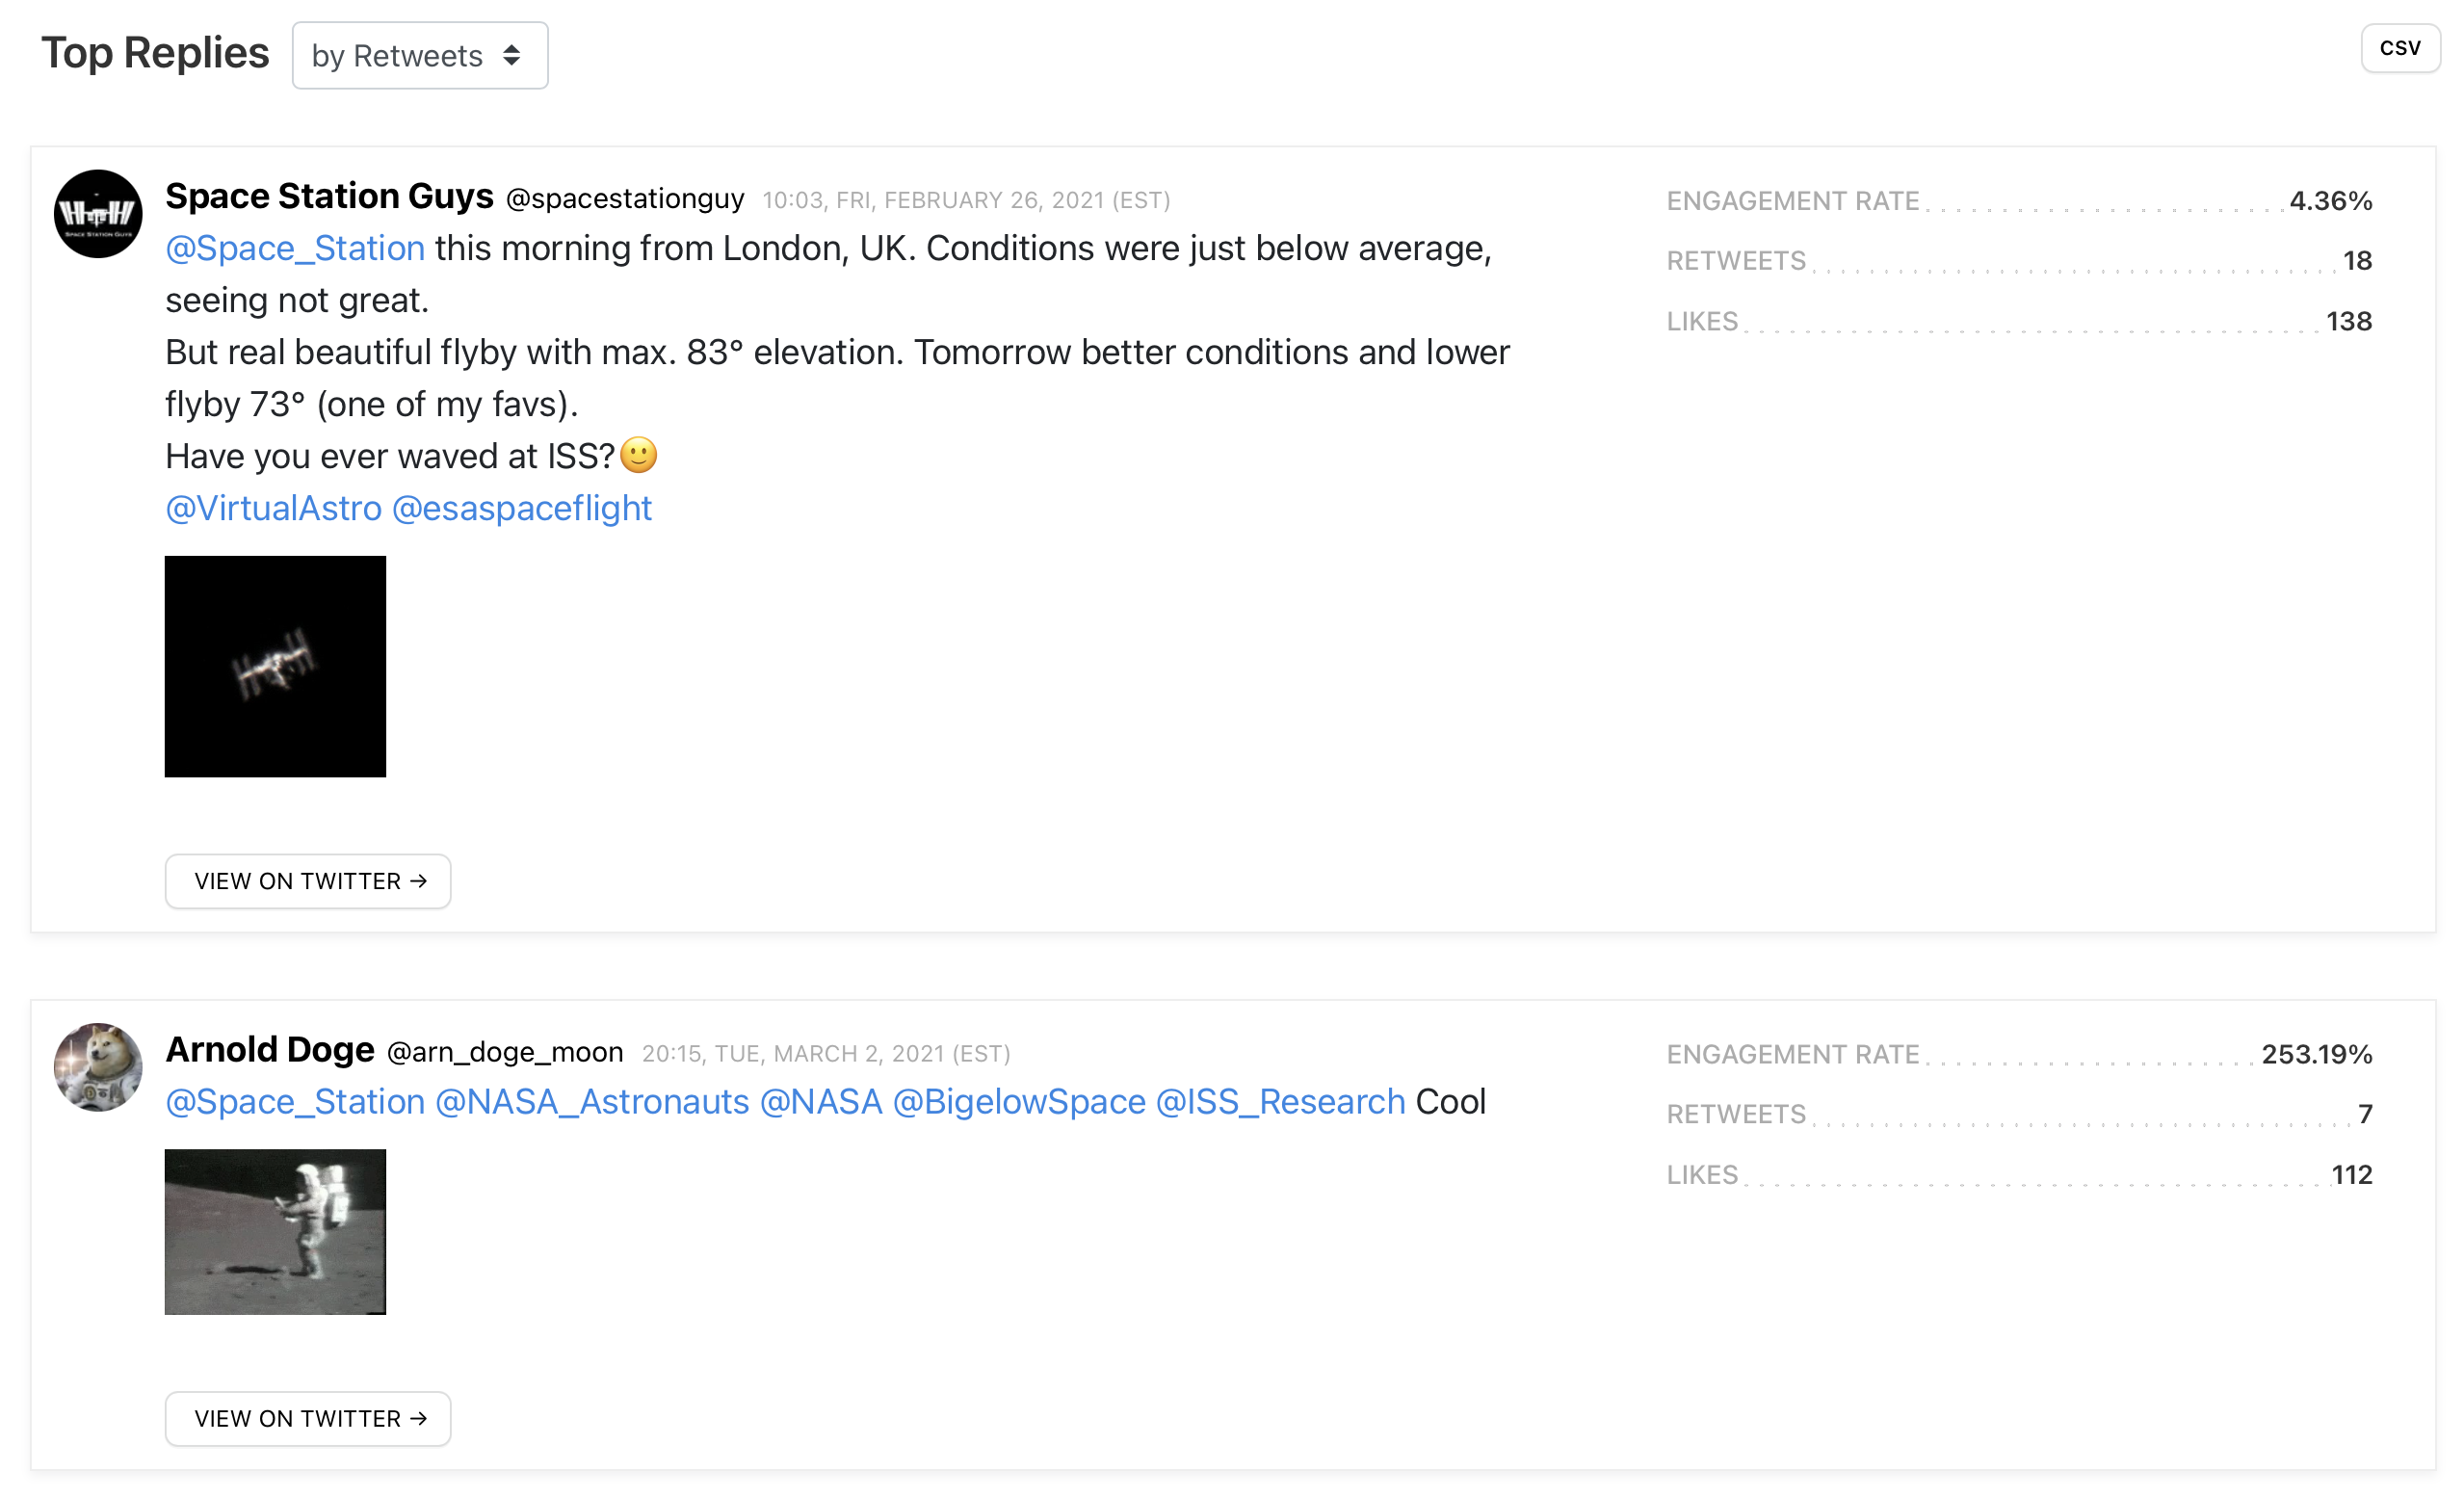Image resolution: width=2464 pixels, height=1497 pixels.
Task: Click View on Twitter for Arnold Doge reply
Action: (x=308, y=1418)
